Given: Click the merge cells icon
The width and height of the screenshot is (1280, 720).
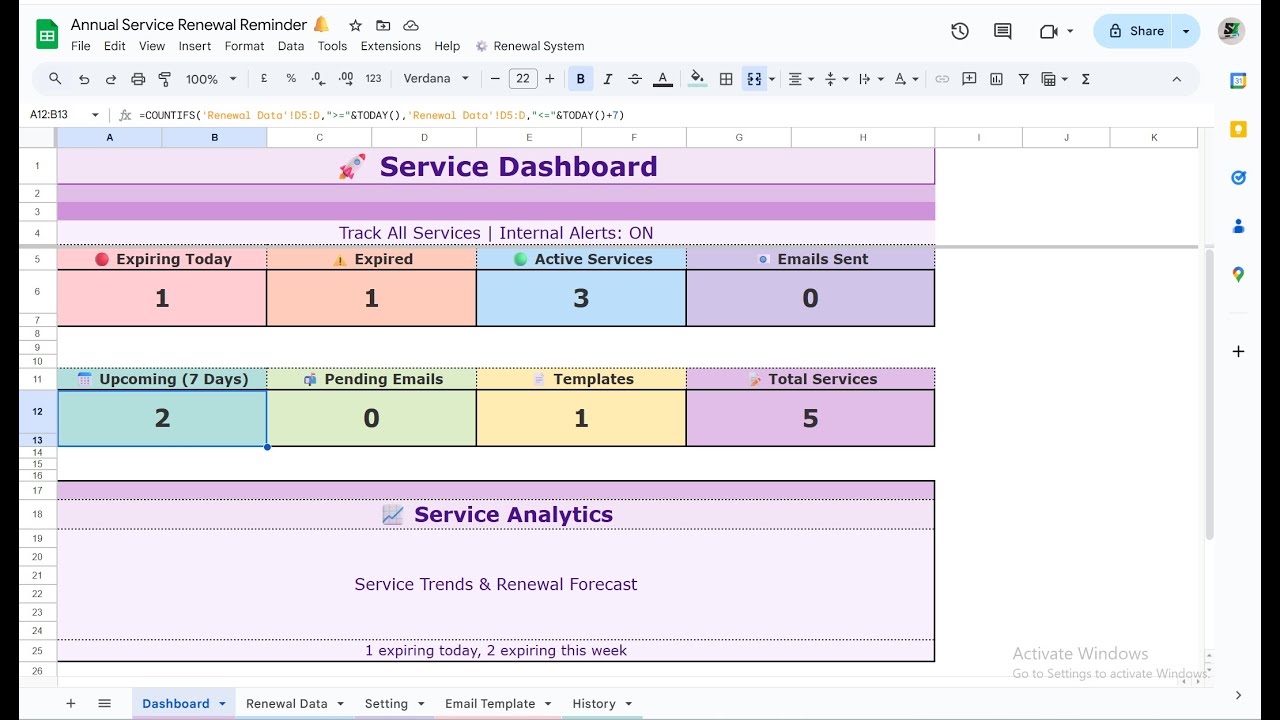Looking at the screenshot, I should point(754,79).
